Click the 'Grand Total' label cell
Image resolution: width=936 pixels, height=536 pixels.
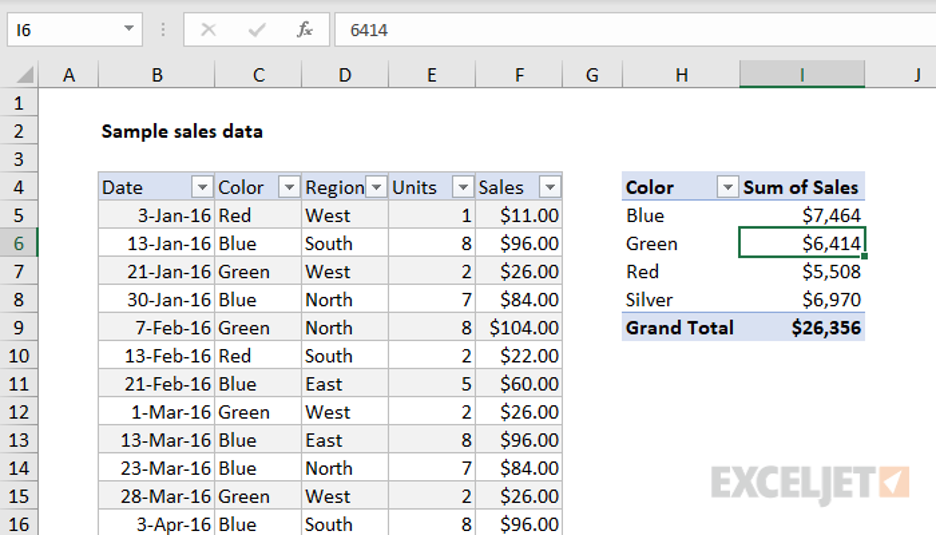[681, 328]
